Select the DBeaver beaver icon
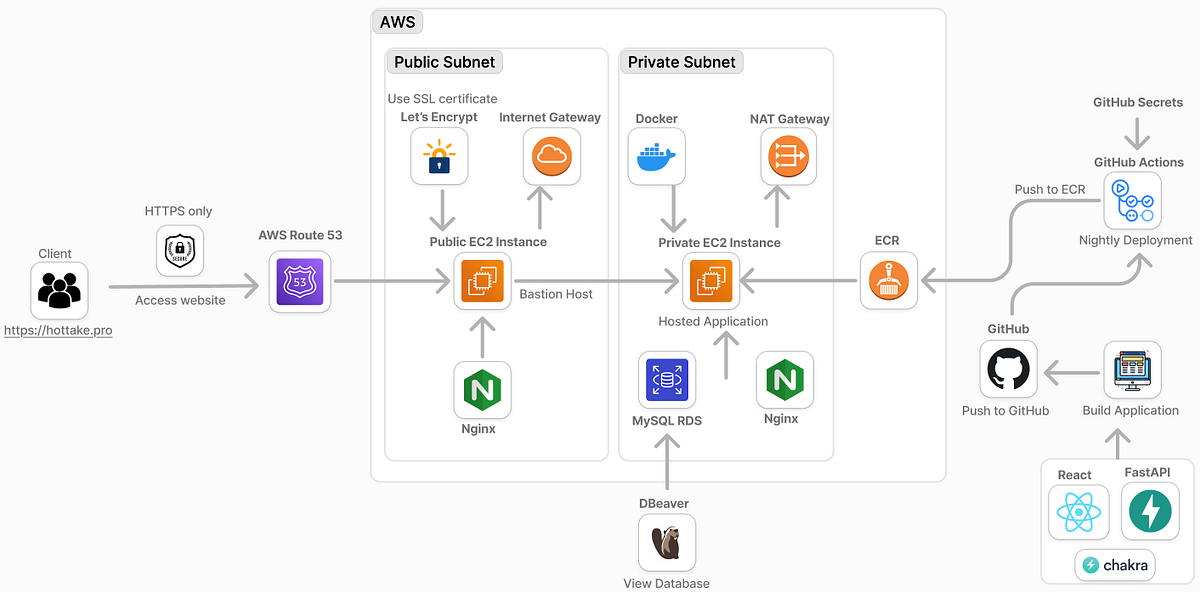The width and height of the screenshot is (1200, 592). pos(666,542)
